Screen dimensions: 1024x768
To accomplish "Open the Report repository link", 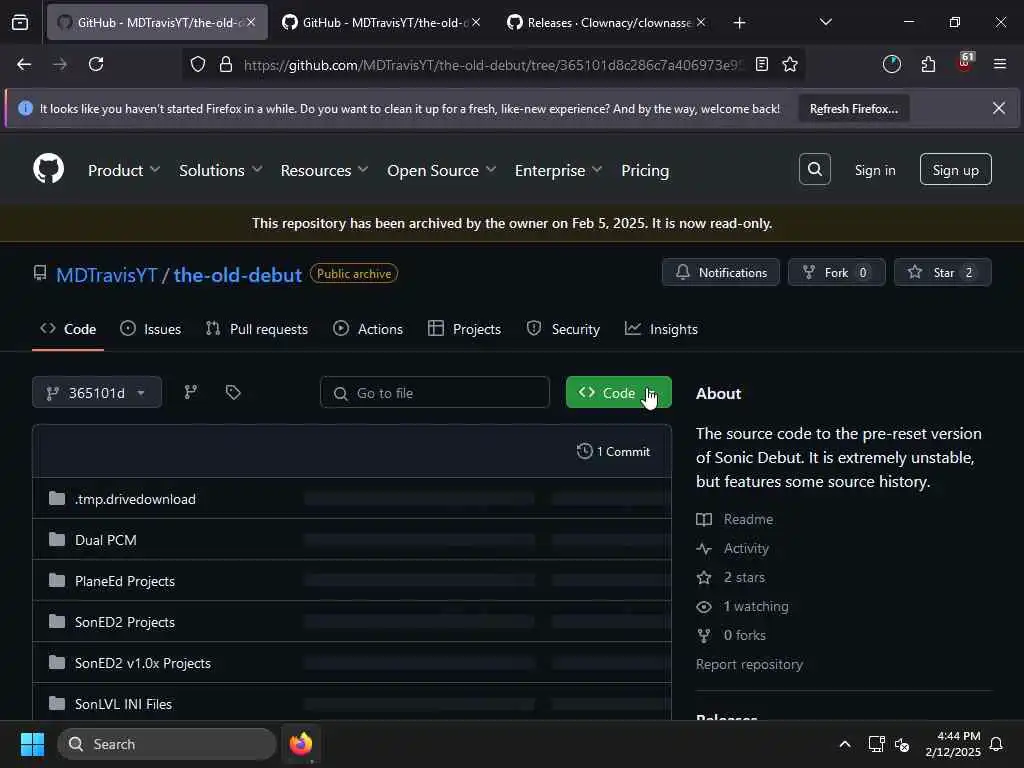I will [749, 664].
